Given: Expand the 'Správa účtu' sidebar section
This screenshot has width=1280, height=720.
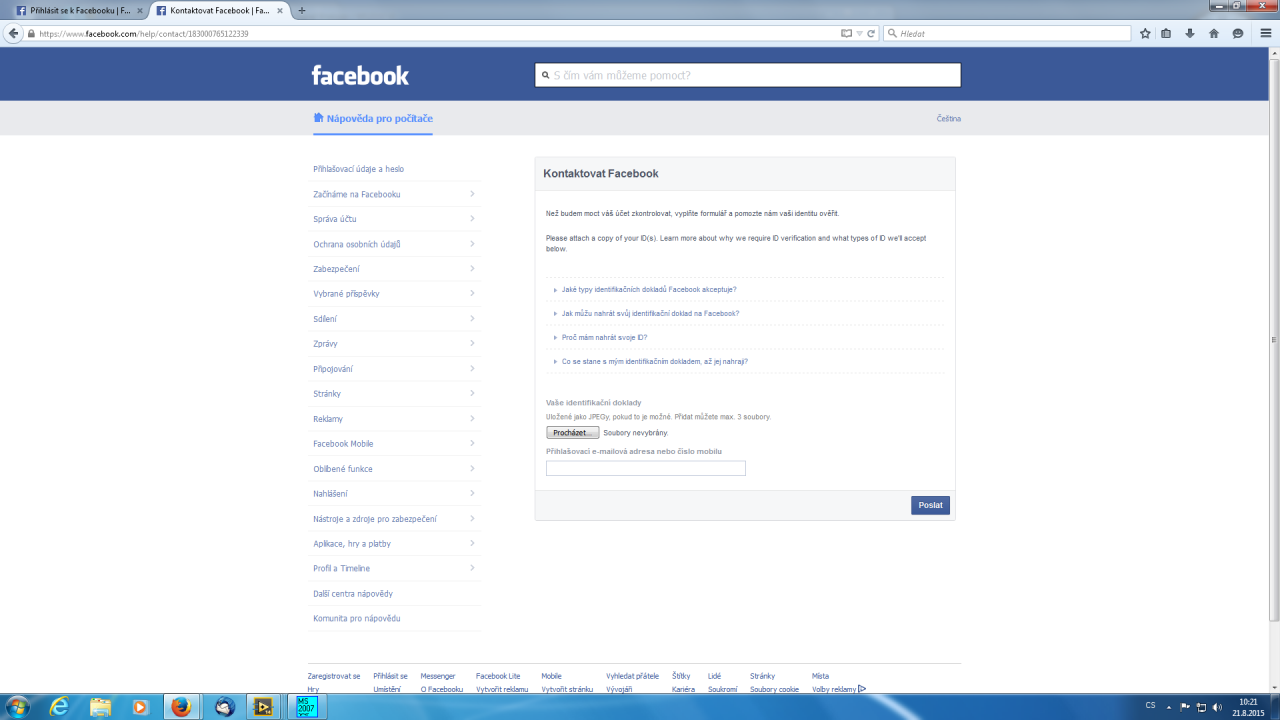Looking at the screenshot, I should pos(395,219).
